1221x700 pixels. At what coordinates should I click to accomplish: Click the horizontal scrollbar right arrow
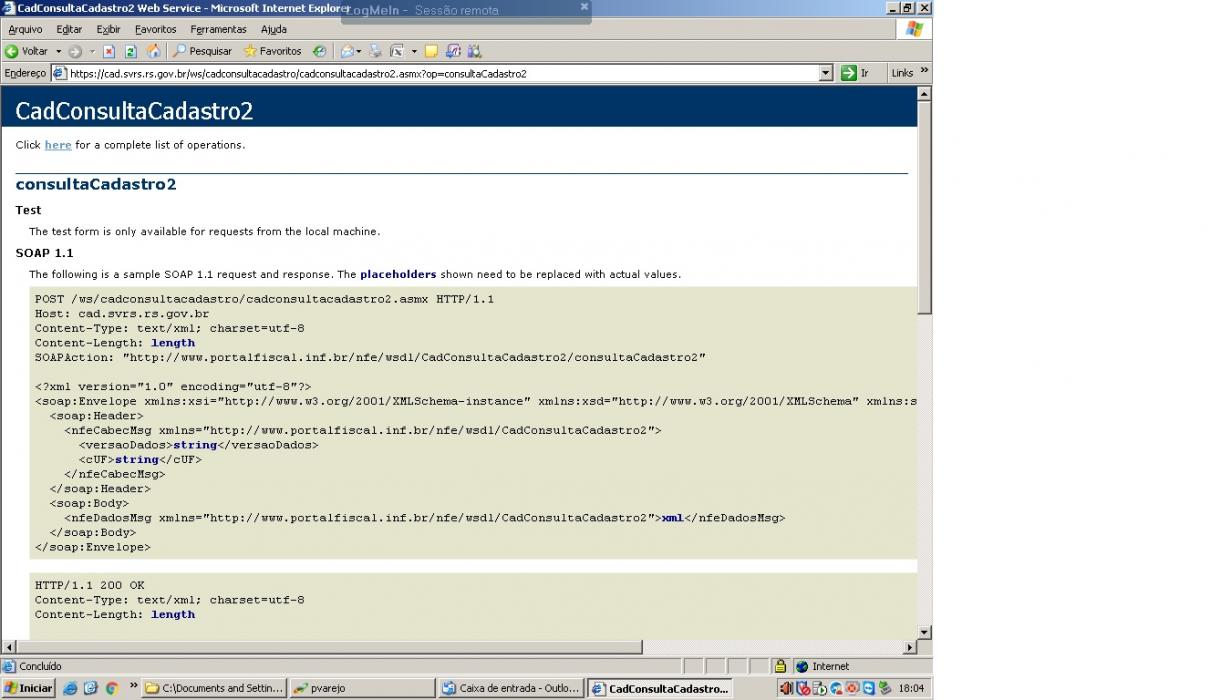coord(909,647)
